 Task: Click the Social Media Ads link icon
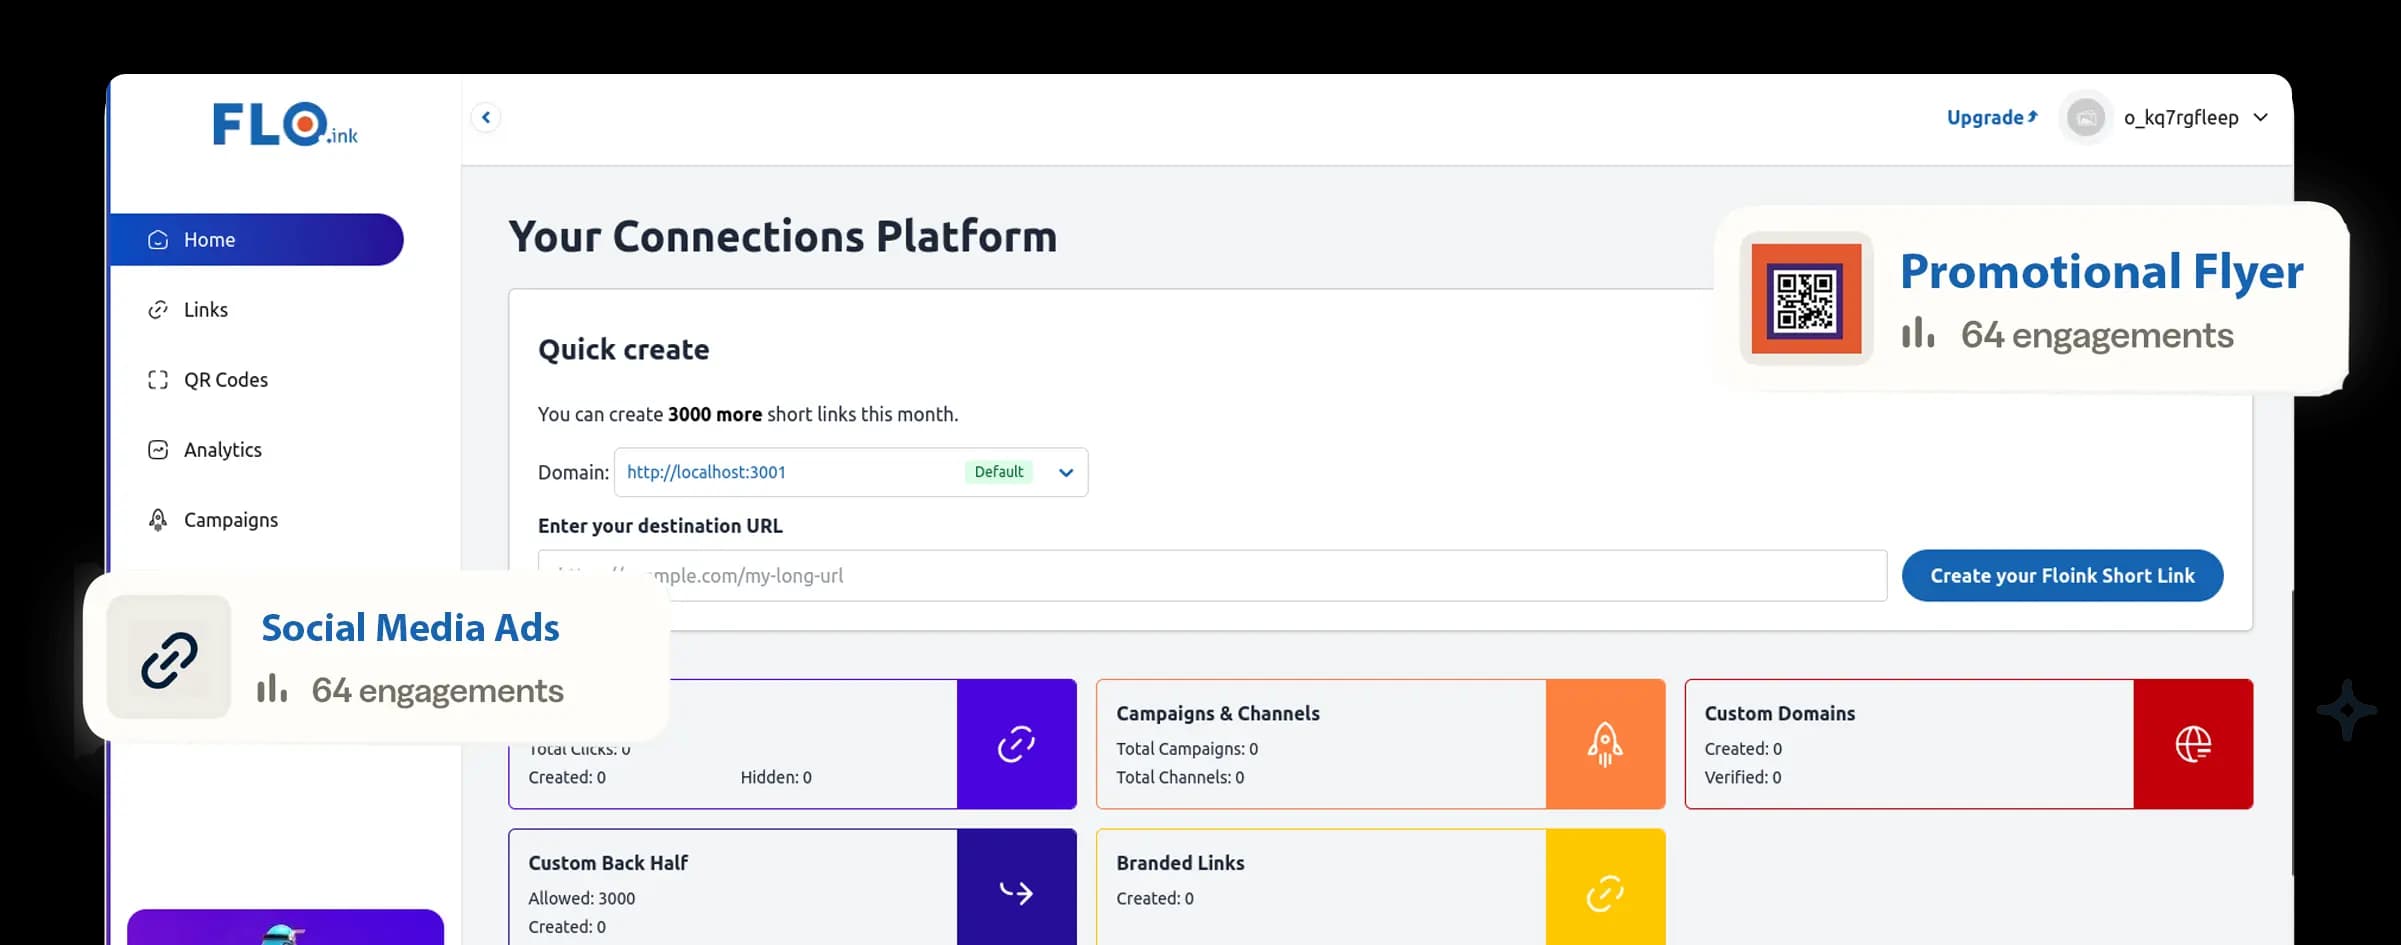(x=169, y=658)
